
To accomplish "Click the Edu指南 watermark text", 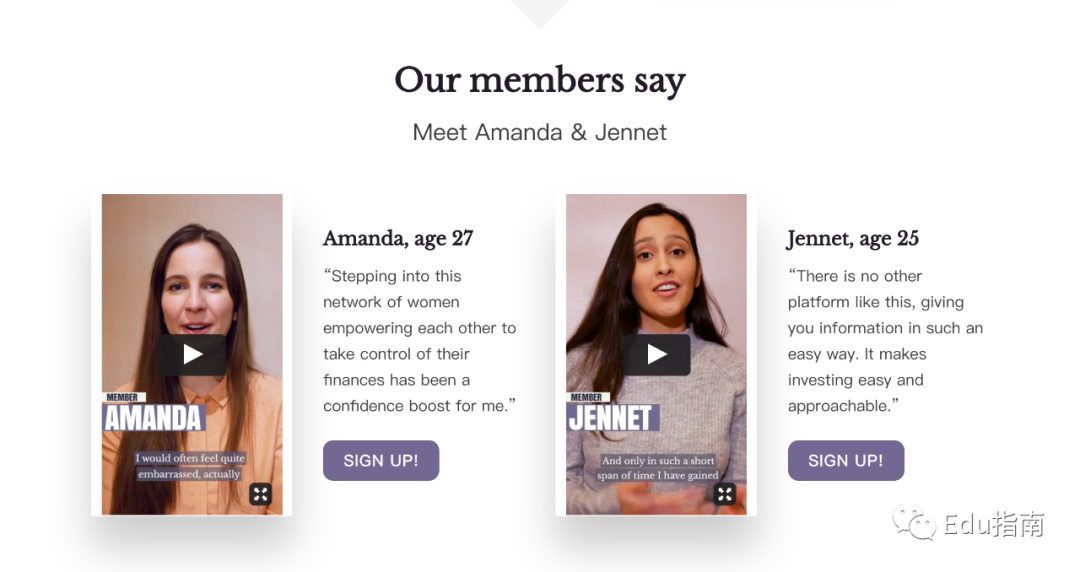I will click(x=994, y=524).
